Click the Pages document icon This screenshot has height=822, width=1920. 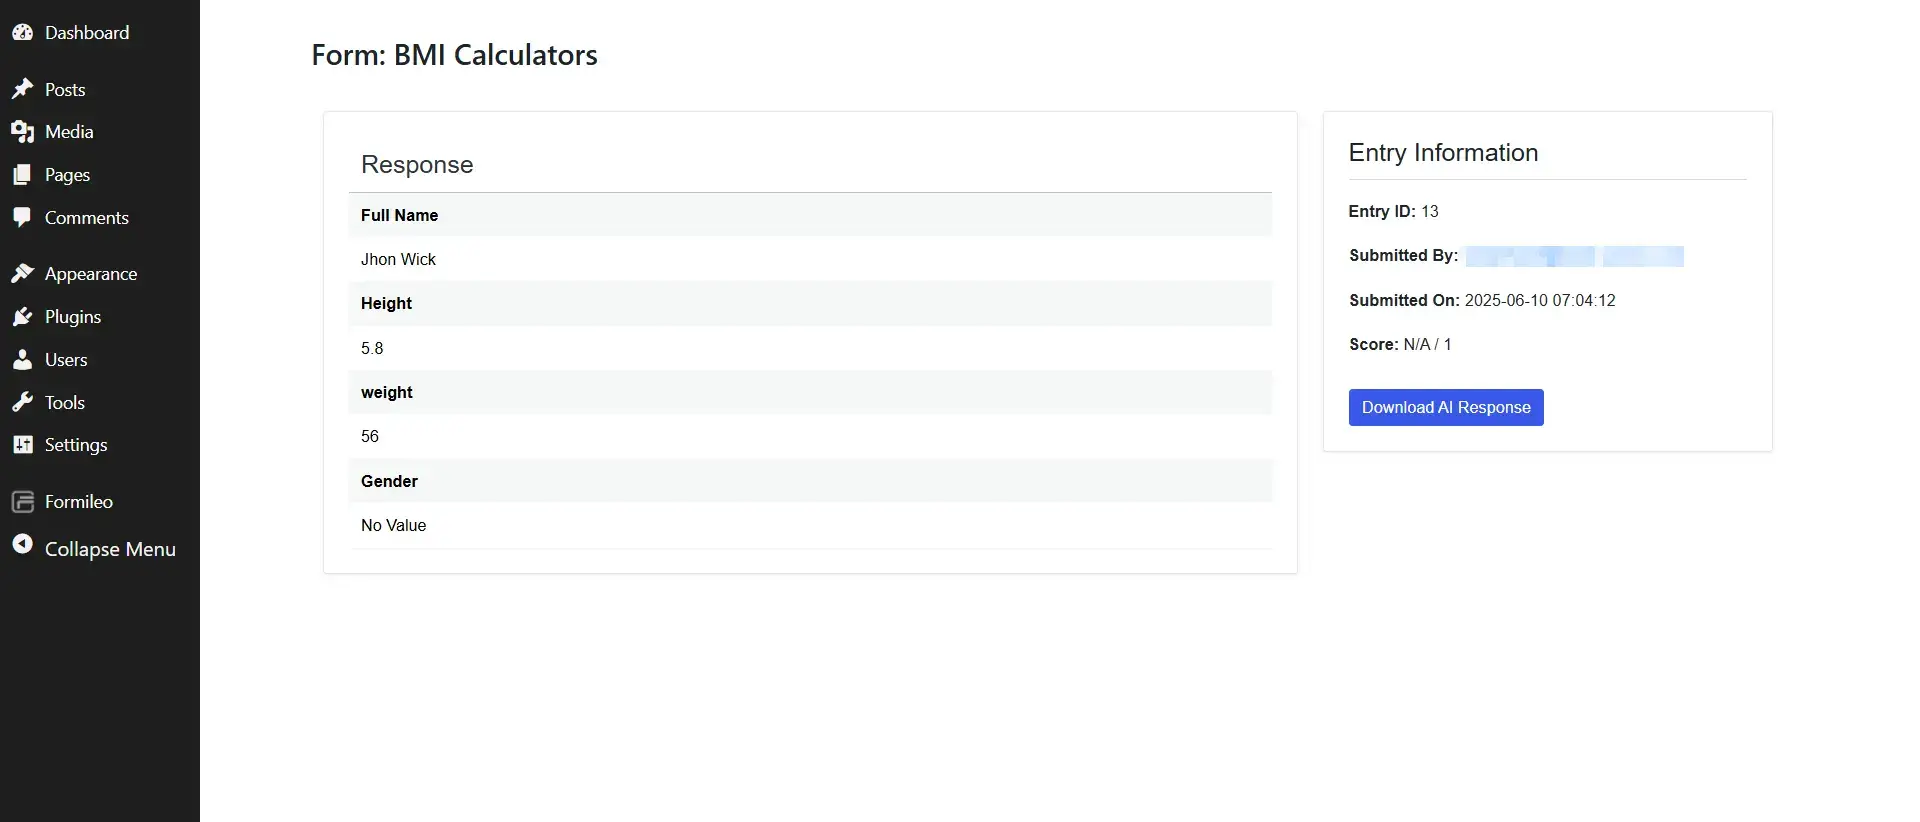tap(22, 175)
